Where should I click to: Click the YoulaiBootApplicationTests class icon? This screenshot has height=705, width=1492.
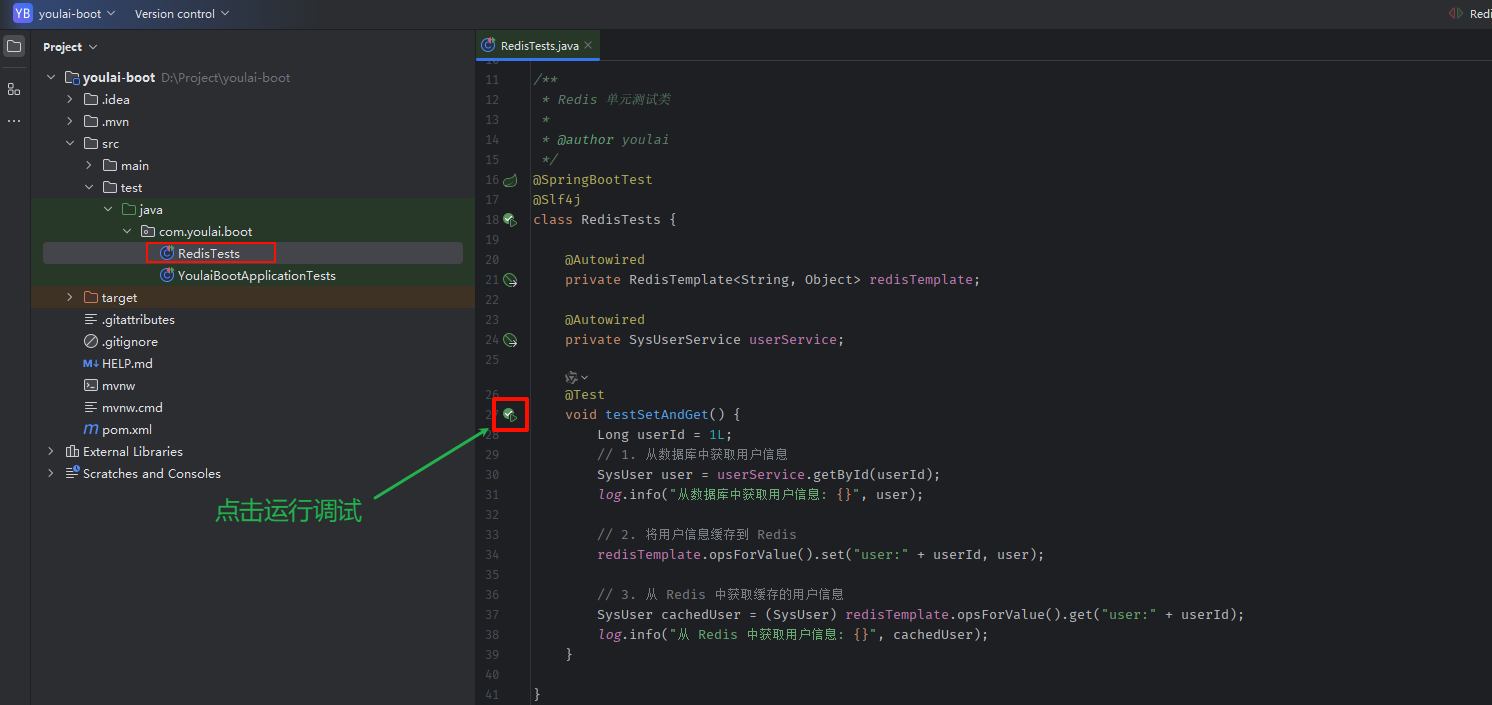[167, 276]
